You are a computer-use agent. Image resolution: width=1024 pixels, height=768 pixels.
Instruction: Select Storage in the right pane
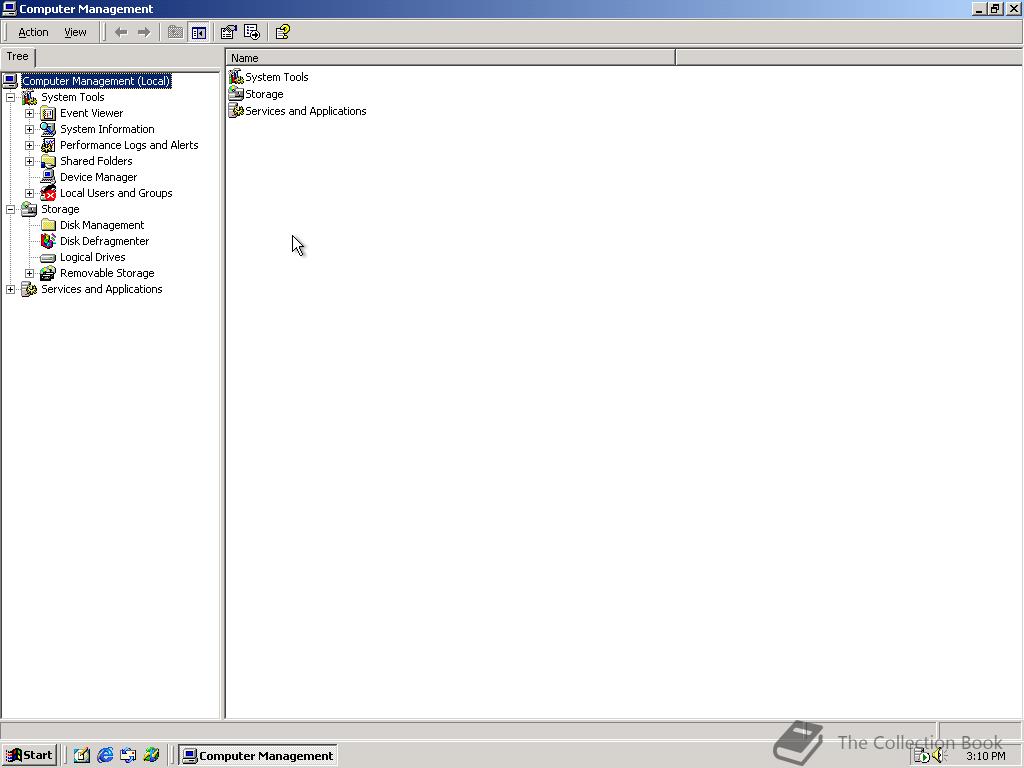[x=264, y=94]
